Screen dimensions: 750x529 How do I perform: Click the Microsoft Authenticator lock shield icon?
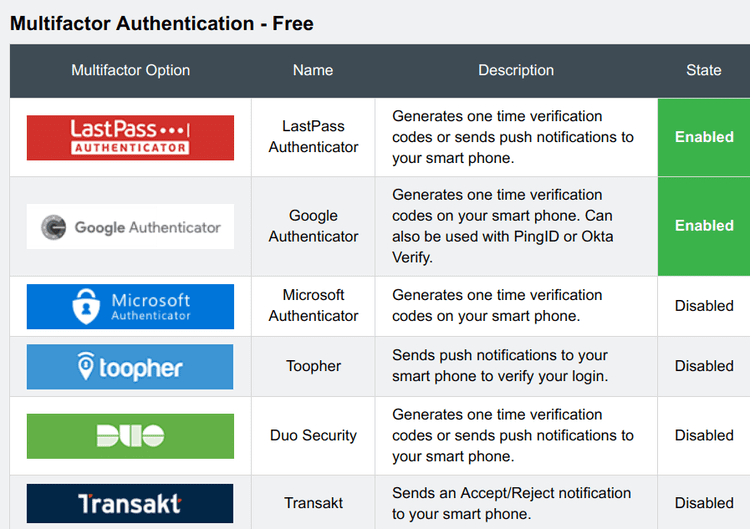pyautogui.click(x=86, y=306)
